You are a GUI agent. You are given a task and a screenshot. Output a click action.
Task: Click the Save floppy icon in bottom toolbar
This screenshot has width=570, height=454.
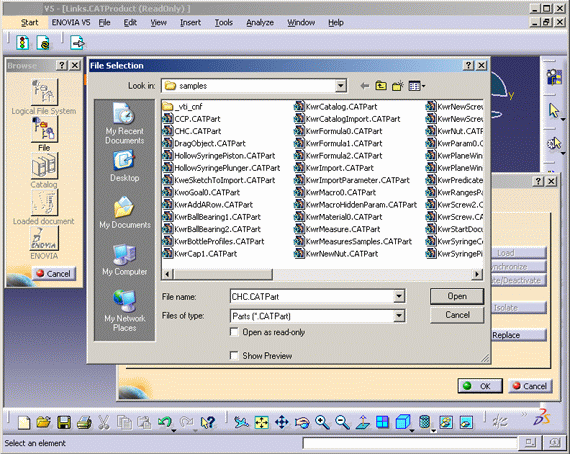64,422
